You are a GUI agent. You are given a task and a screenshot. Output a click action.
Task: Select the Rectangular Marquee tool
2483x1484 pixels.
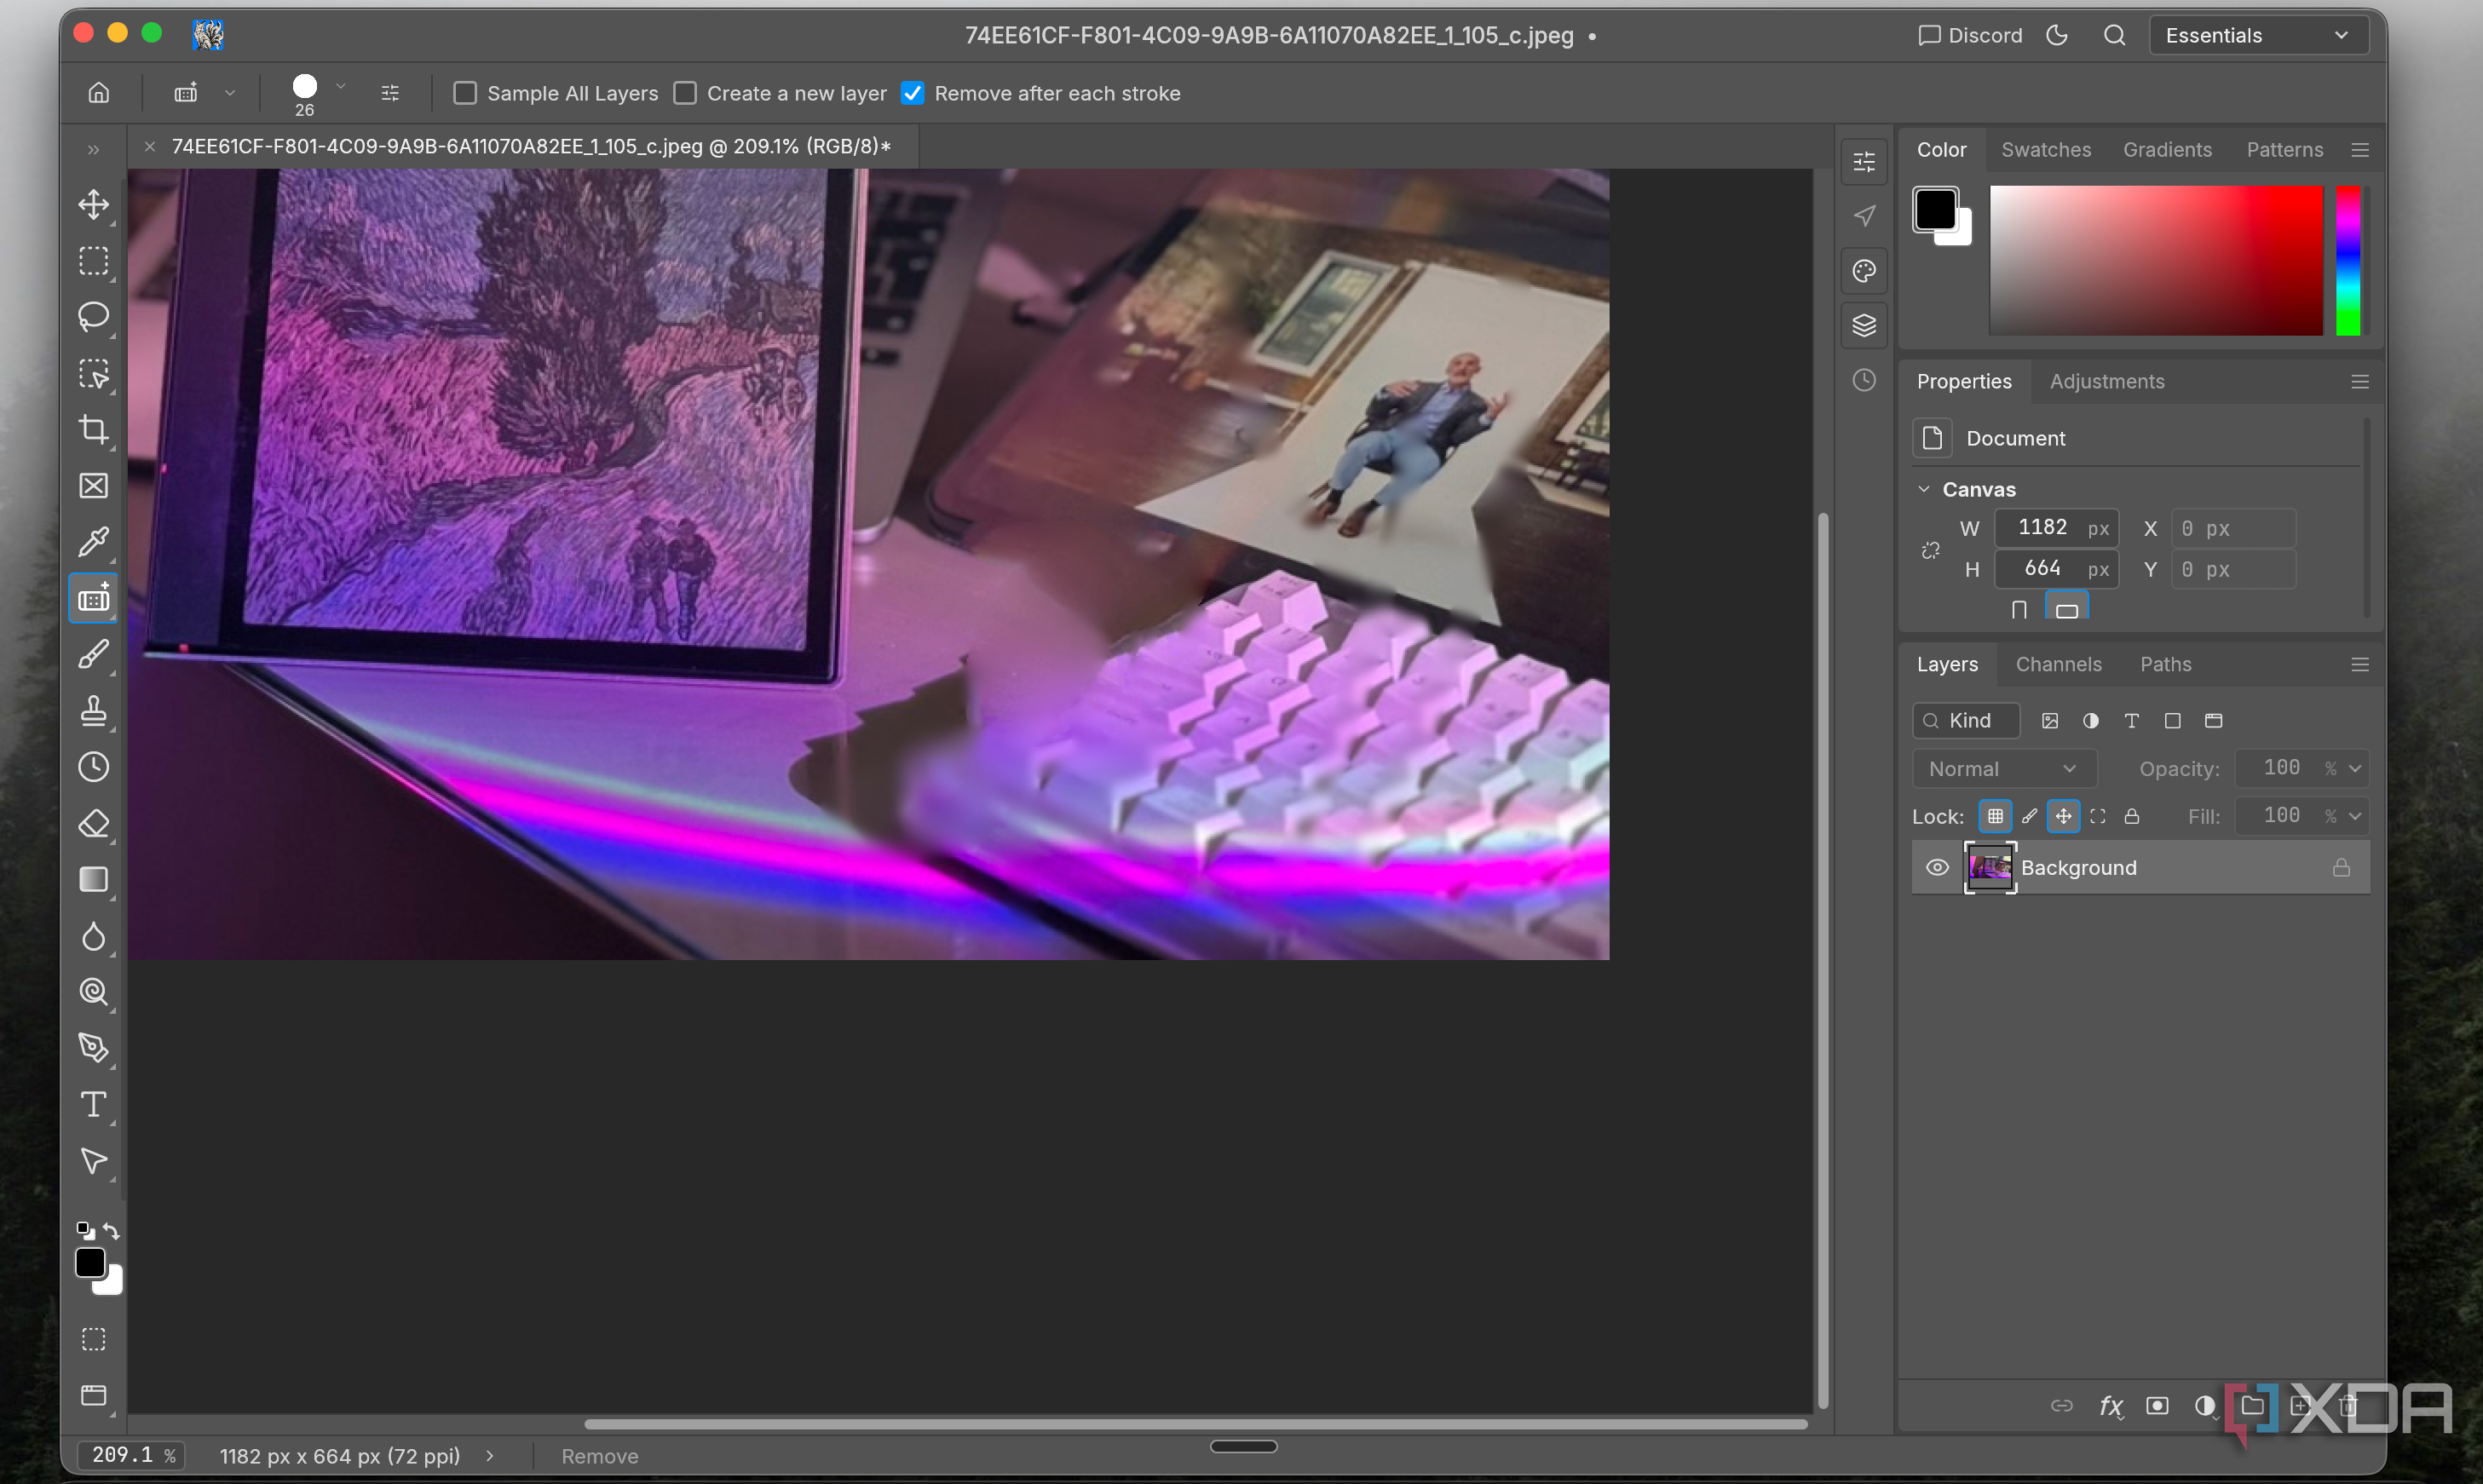[x=93, y=261]
